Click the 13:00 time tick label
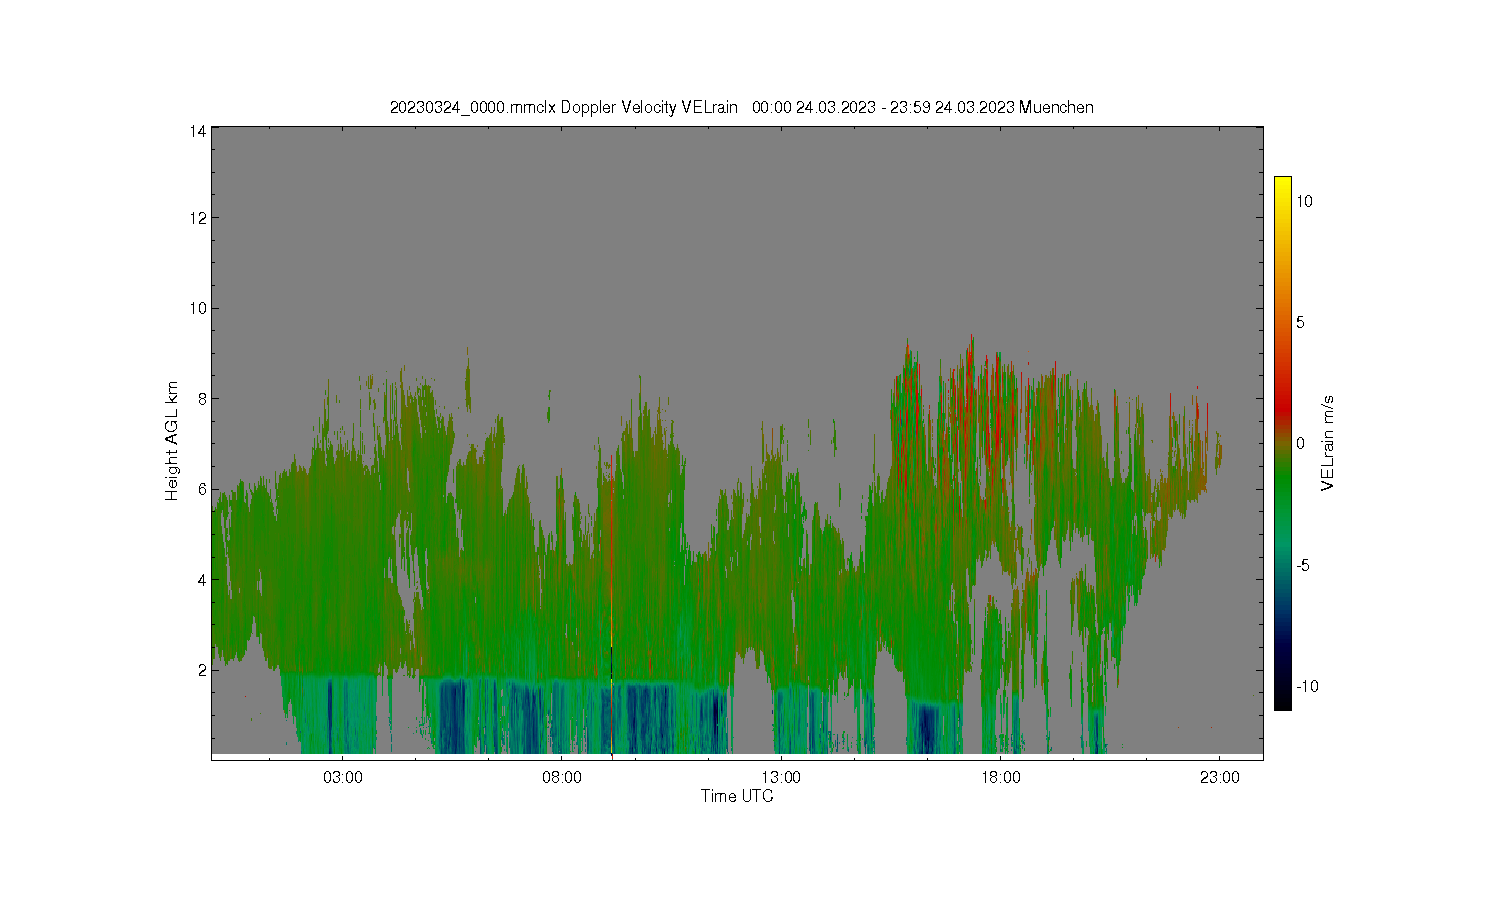Screen dimensions: 1500x900 coord(781,777)
